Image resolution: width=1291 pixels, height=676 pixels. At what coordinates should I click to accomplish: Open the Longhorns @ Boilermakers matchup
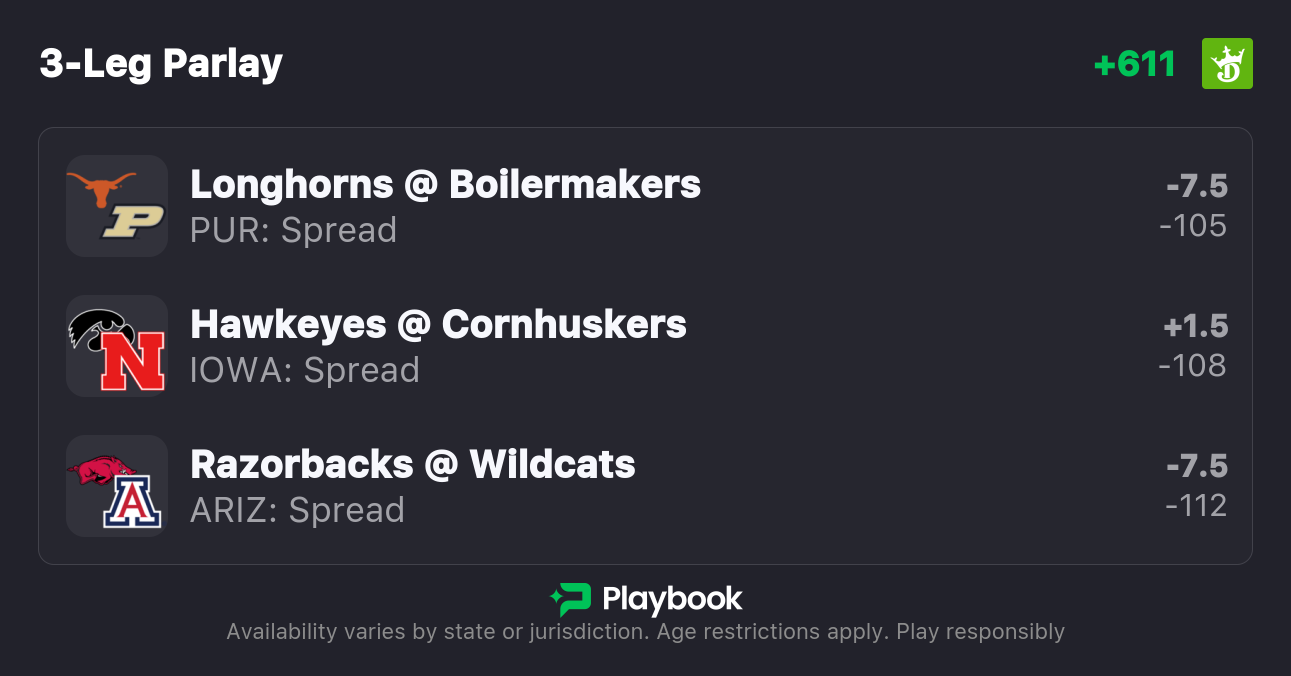coord(445,185)
